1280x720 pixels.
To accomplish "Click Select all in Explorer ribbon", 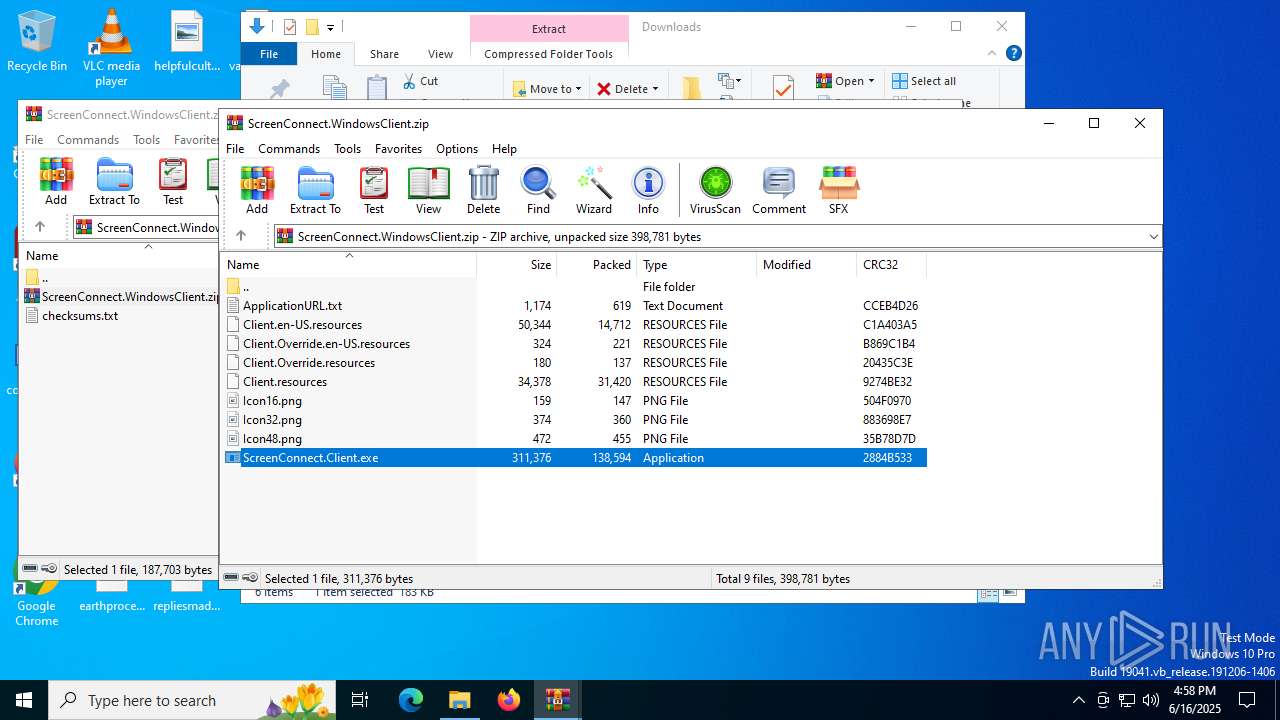I will click(924, 81).
